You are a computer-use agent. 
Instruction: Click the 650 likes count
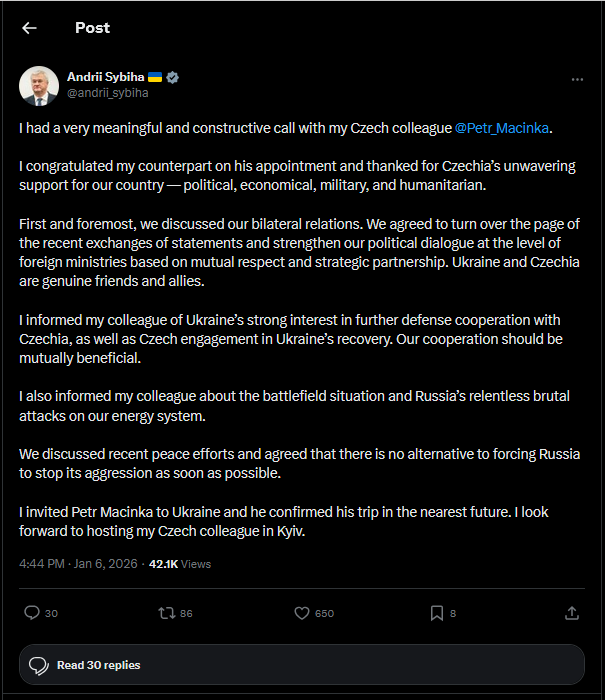pos(324,613)
